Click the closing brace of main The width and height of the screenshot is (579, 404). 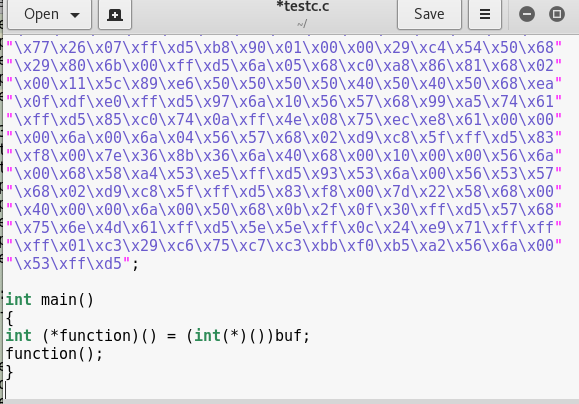[x=10, y=372]
